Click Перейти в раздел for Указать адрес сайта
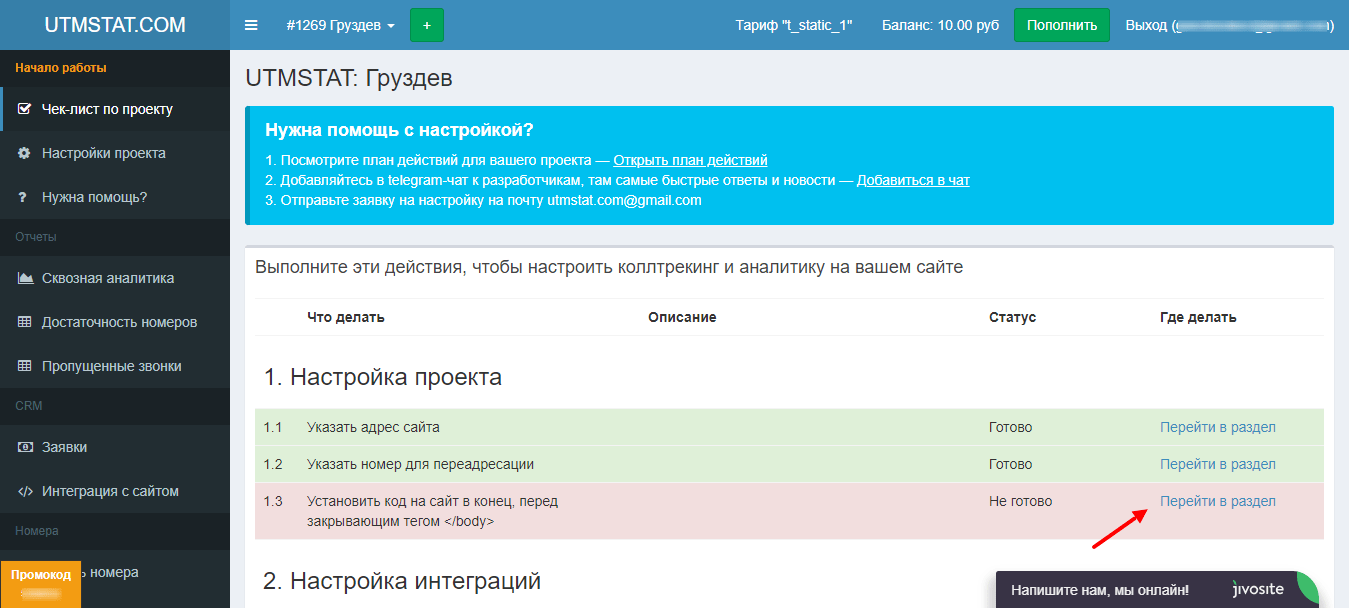This screenshot has width=1349, height=608. (1217, 427)
